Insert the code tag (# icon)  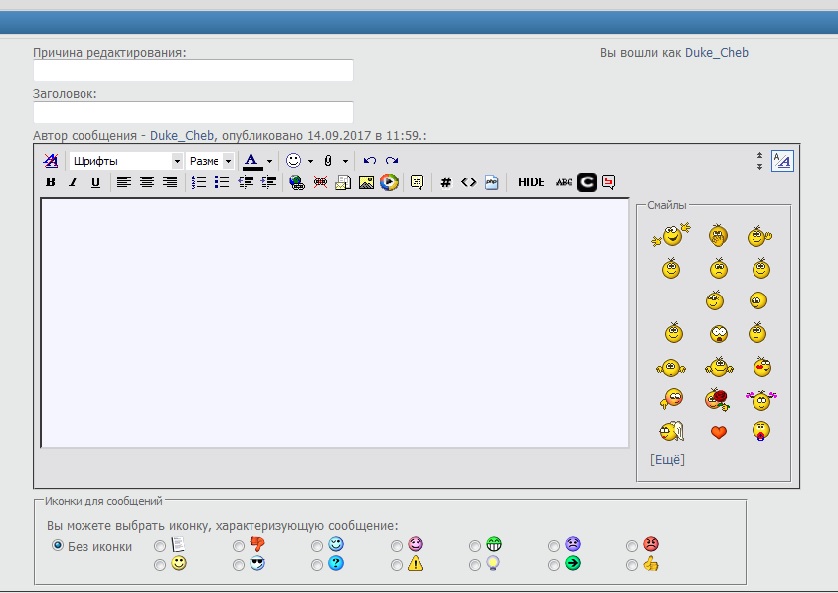[x=446, y=182]
